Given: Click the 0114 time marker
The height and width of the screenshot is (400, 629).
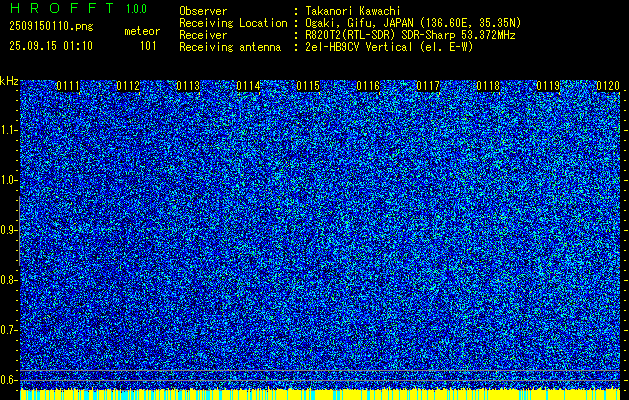Looking at the screenshot, I should (x=248, y=86).
